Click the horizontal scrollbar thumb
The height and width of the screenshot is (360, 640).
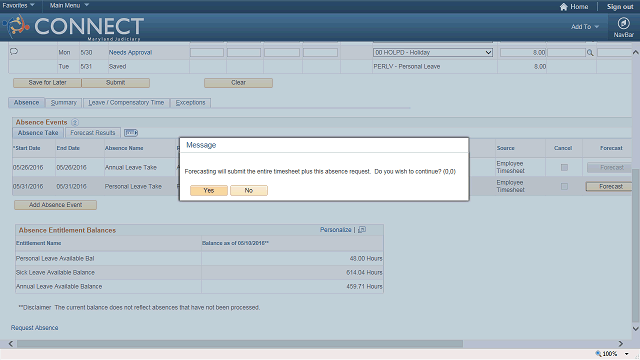coord(240,344)
